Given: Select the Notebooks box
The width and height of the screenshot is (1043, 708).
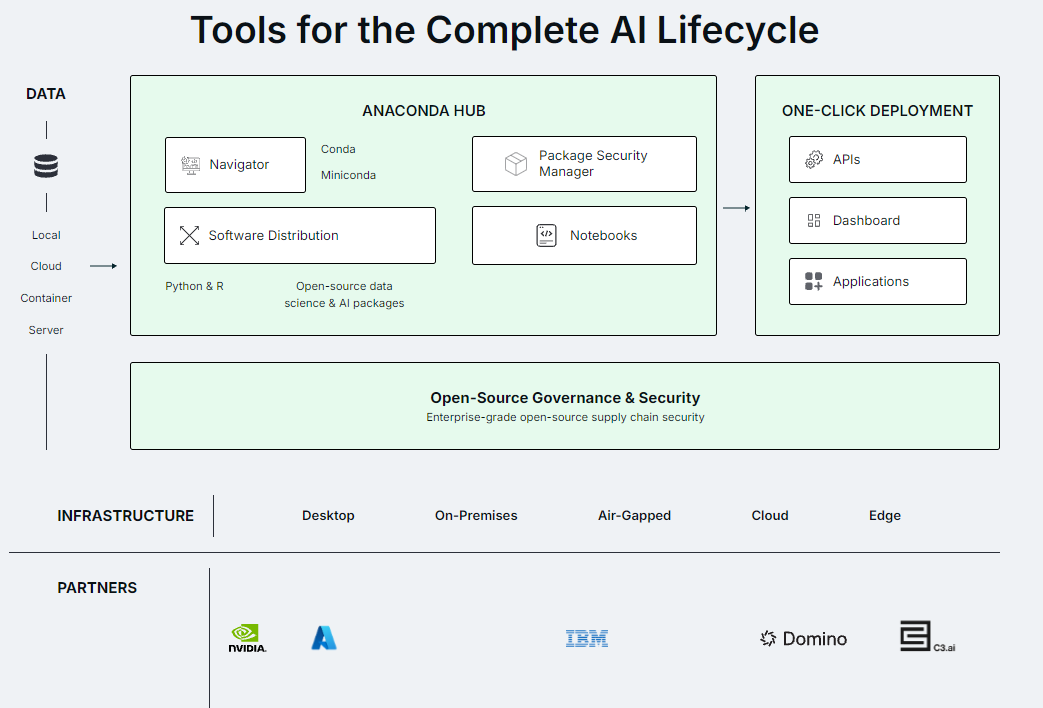Looking at the screenshot, I should [x=584, y=236].
